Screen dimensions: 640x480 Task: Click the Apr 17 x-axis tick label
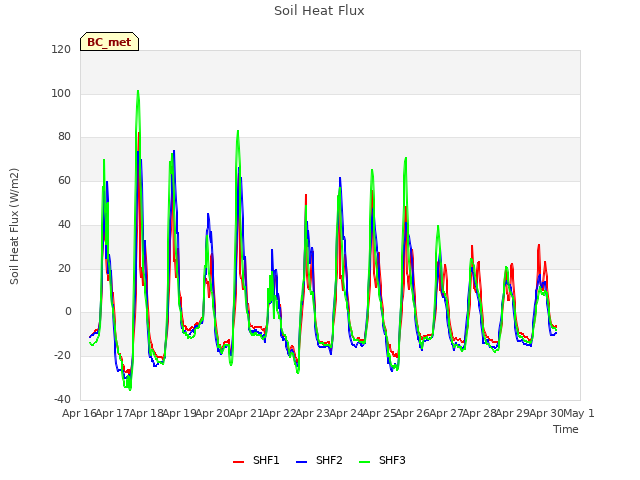point(113,413)
